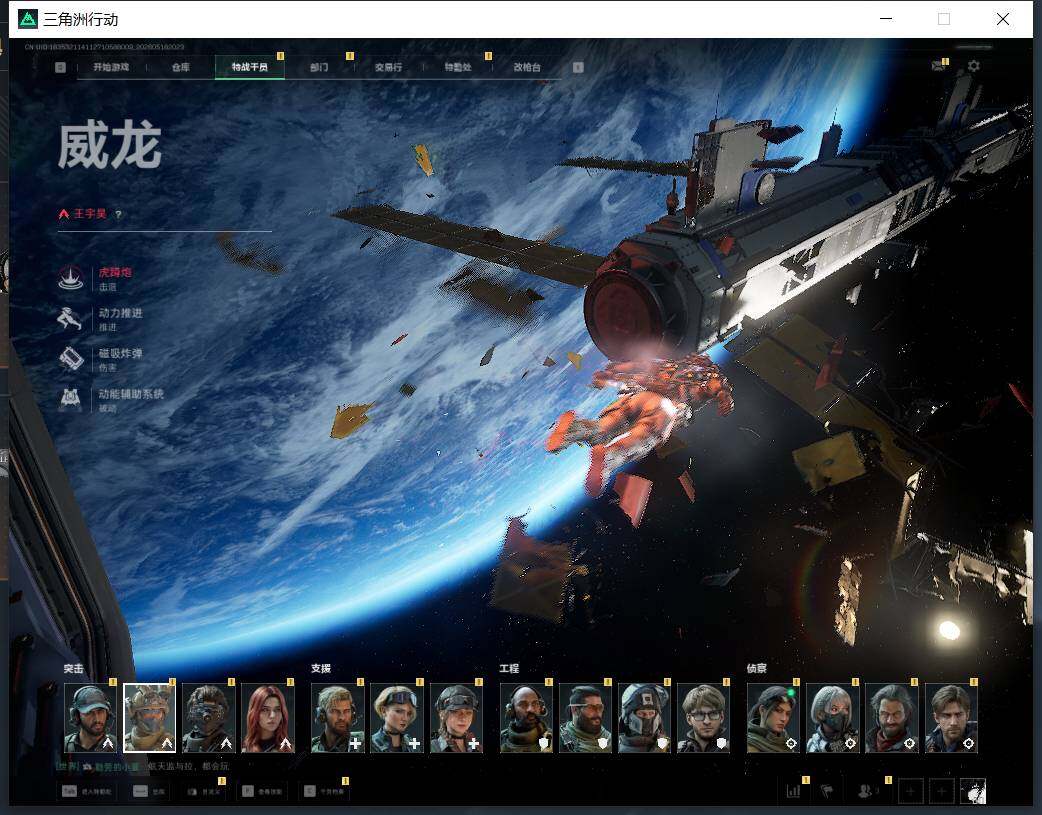
Task: Select gray-haired masked recon operator
Action: (x=833, y=718)
